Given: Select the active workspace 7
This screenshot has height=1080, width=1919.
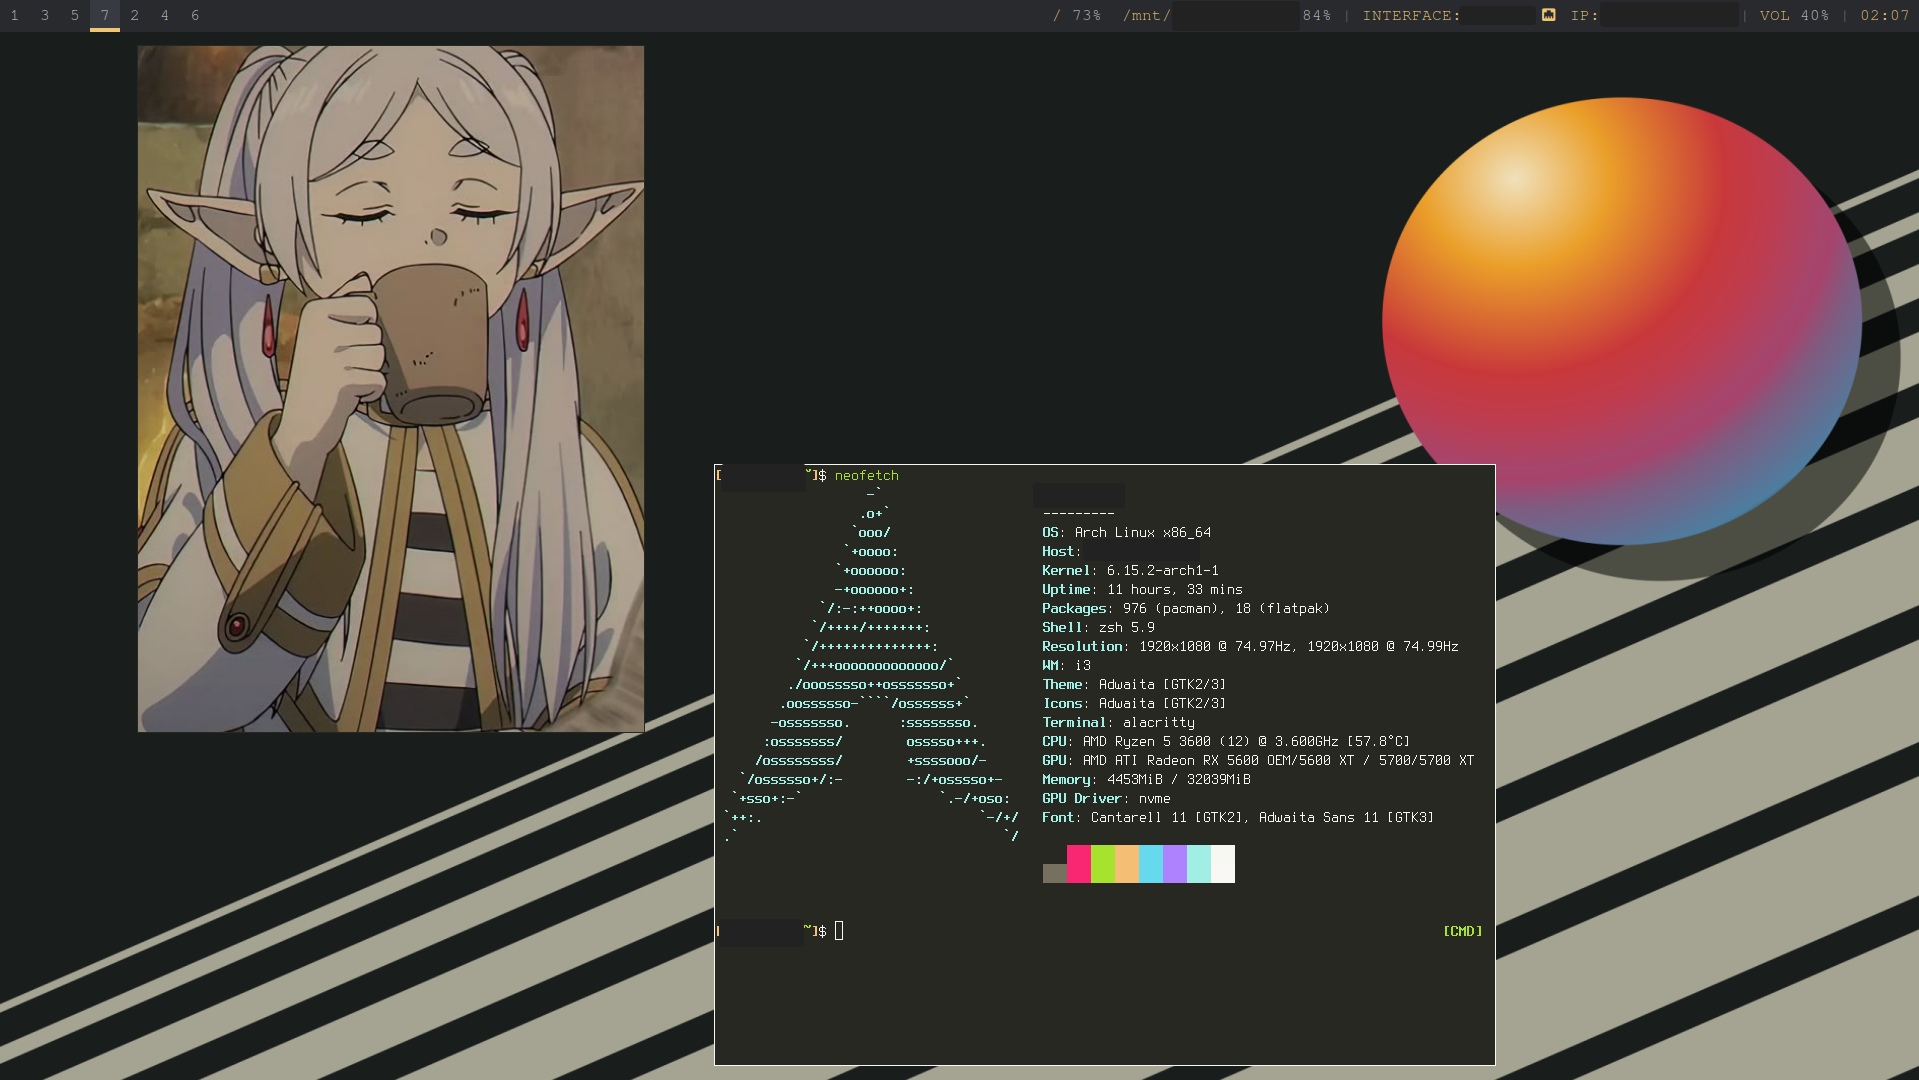Looking at the screenshot, I should coord(105,15).
